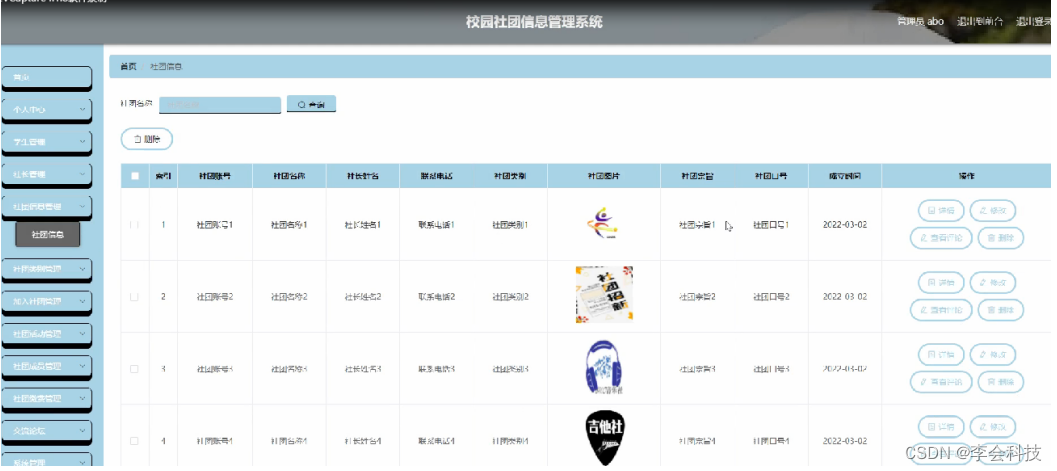Click the cell 联系电话3
This screenshot has width=1057, height=471.
pyautogui.click(x=436, y=369)
